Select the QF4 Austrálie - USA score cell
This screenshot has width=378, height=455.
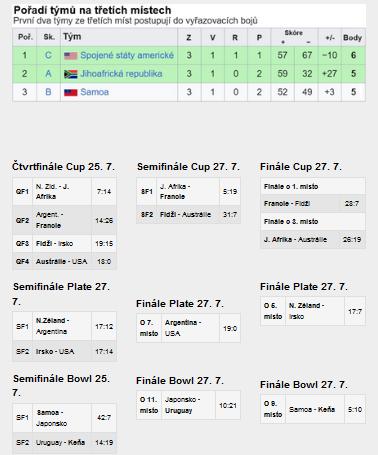[104, 262]
